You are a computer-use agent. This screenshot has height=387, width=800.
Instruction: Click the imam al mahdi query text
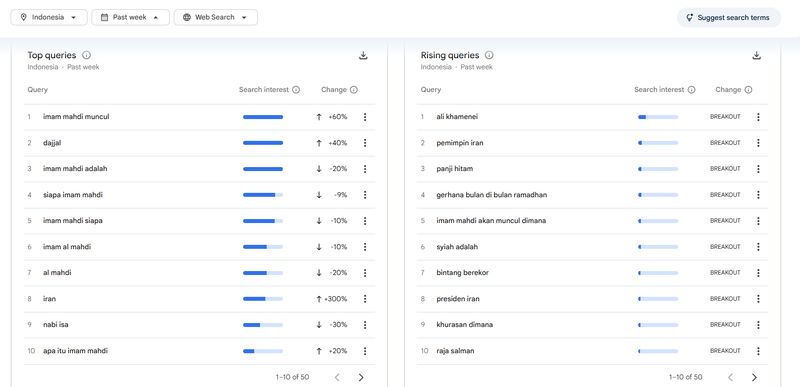tap(67, 247)
